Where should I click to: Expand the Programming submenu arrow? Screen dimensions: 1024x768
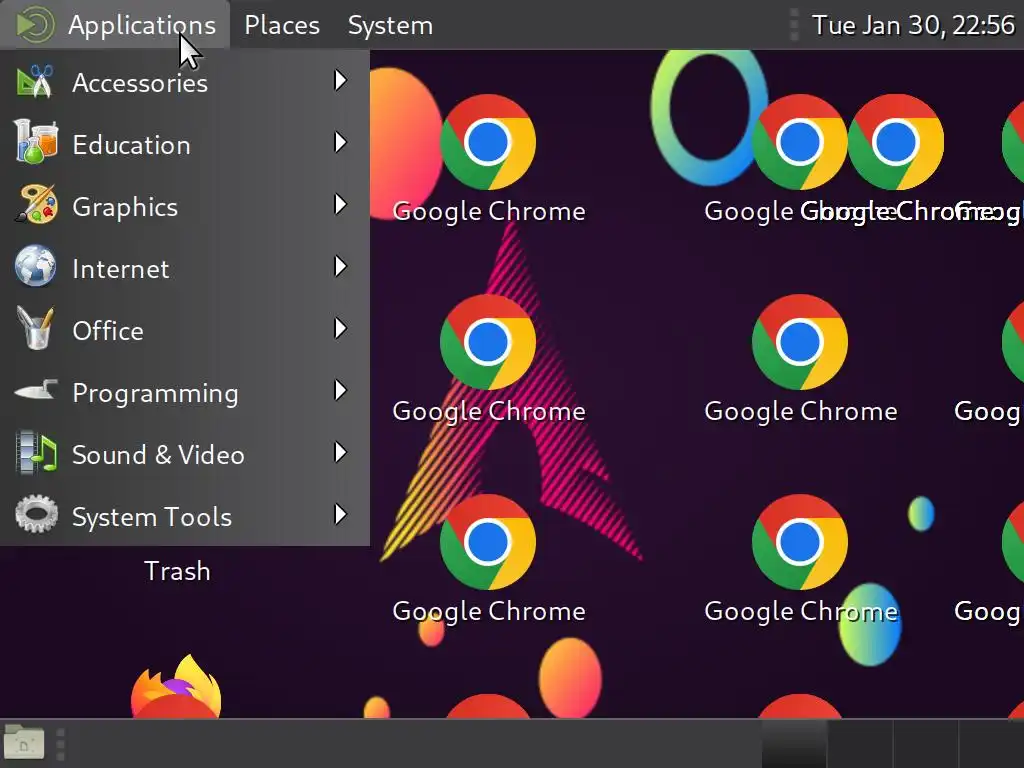(340, 391)
